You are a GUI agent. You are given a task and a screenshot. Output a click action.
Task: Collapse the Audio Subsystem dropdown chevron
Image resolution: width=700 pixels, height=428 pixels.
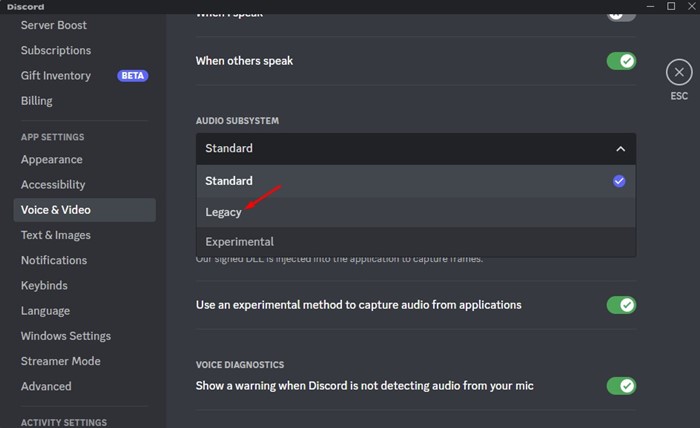click(620, 149)
